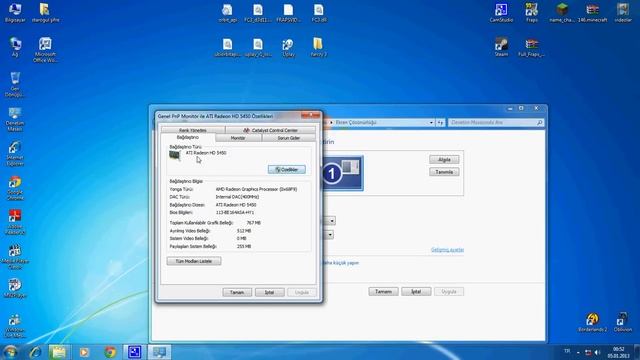Open the Uplay desktop shortcut
This screenshot has height=360, width=640.
click(x=288, y=47)
